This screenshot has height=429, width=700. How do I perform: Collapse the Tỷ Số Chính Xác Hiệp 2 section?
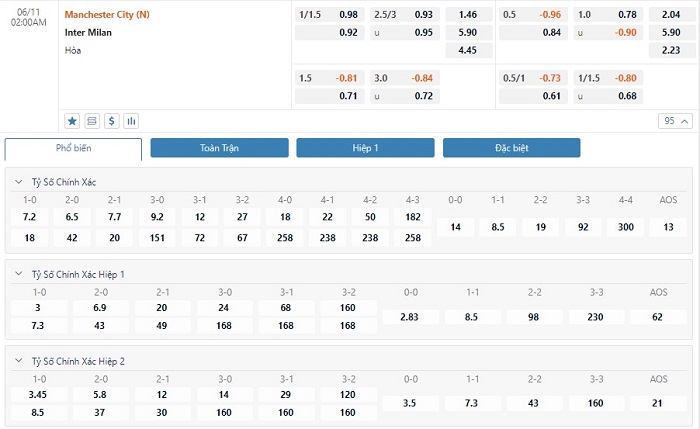coord(20,361)
